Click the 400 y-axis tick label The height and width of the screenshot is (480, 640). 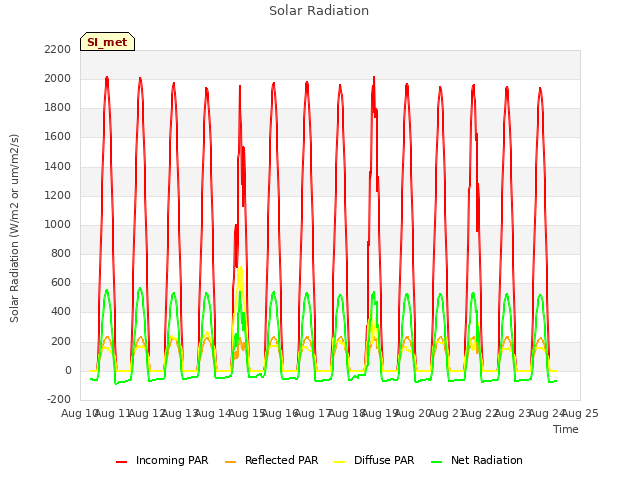tap(61, 312)
